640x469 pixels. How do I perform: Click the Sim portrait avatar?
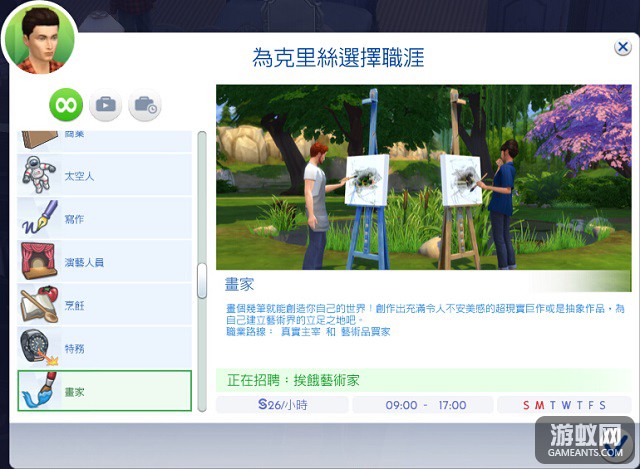[x=40, y=39]
